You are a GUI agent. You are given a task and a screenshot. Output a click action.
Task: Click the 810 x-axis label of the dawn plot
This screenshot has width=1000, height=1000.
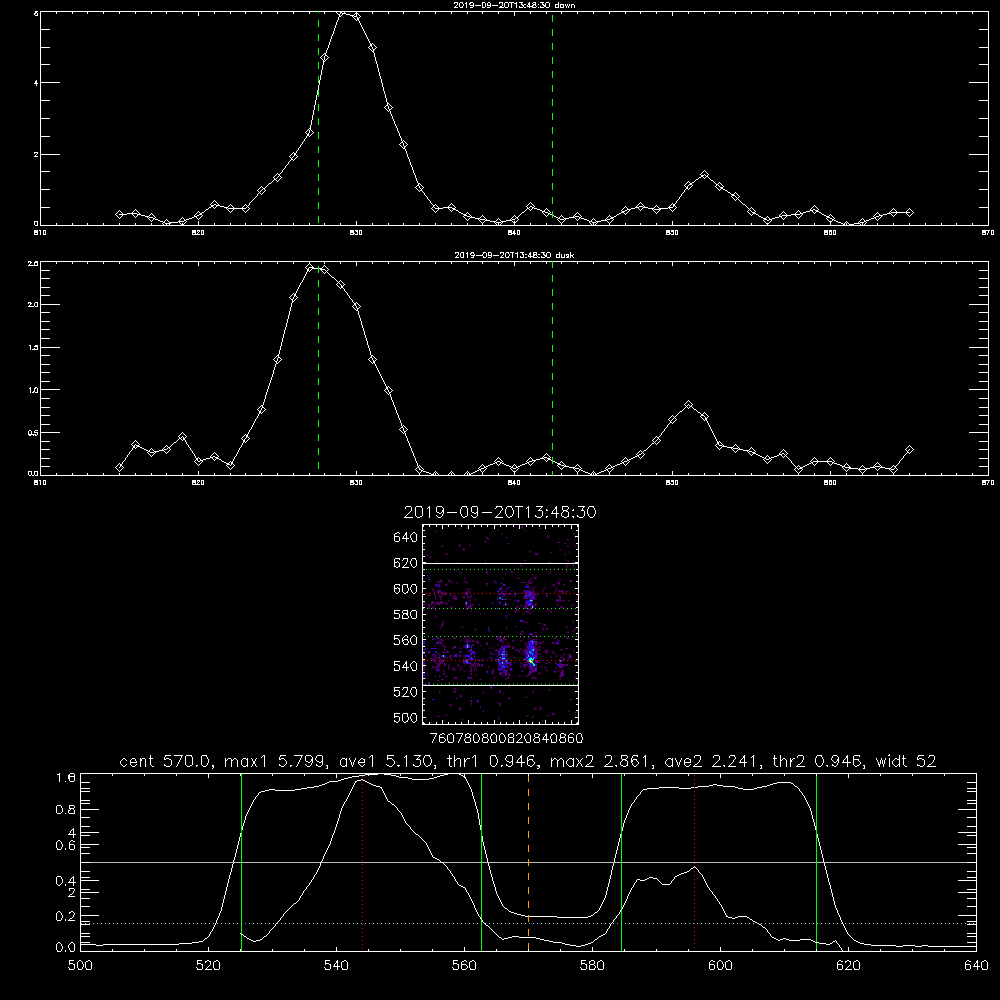point(40,233)
